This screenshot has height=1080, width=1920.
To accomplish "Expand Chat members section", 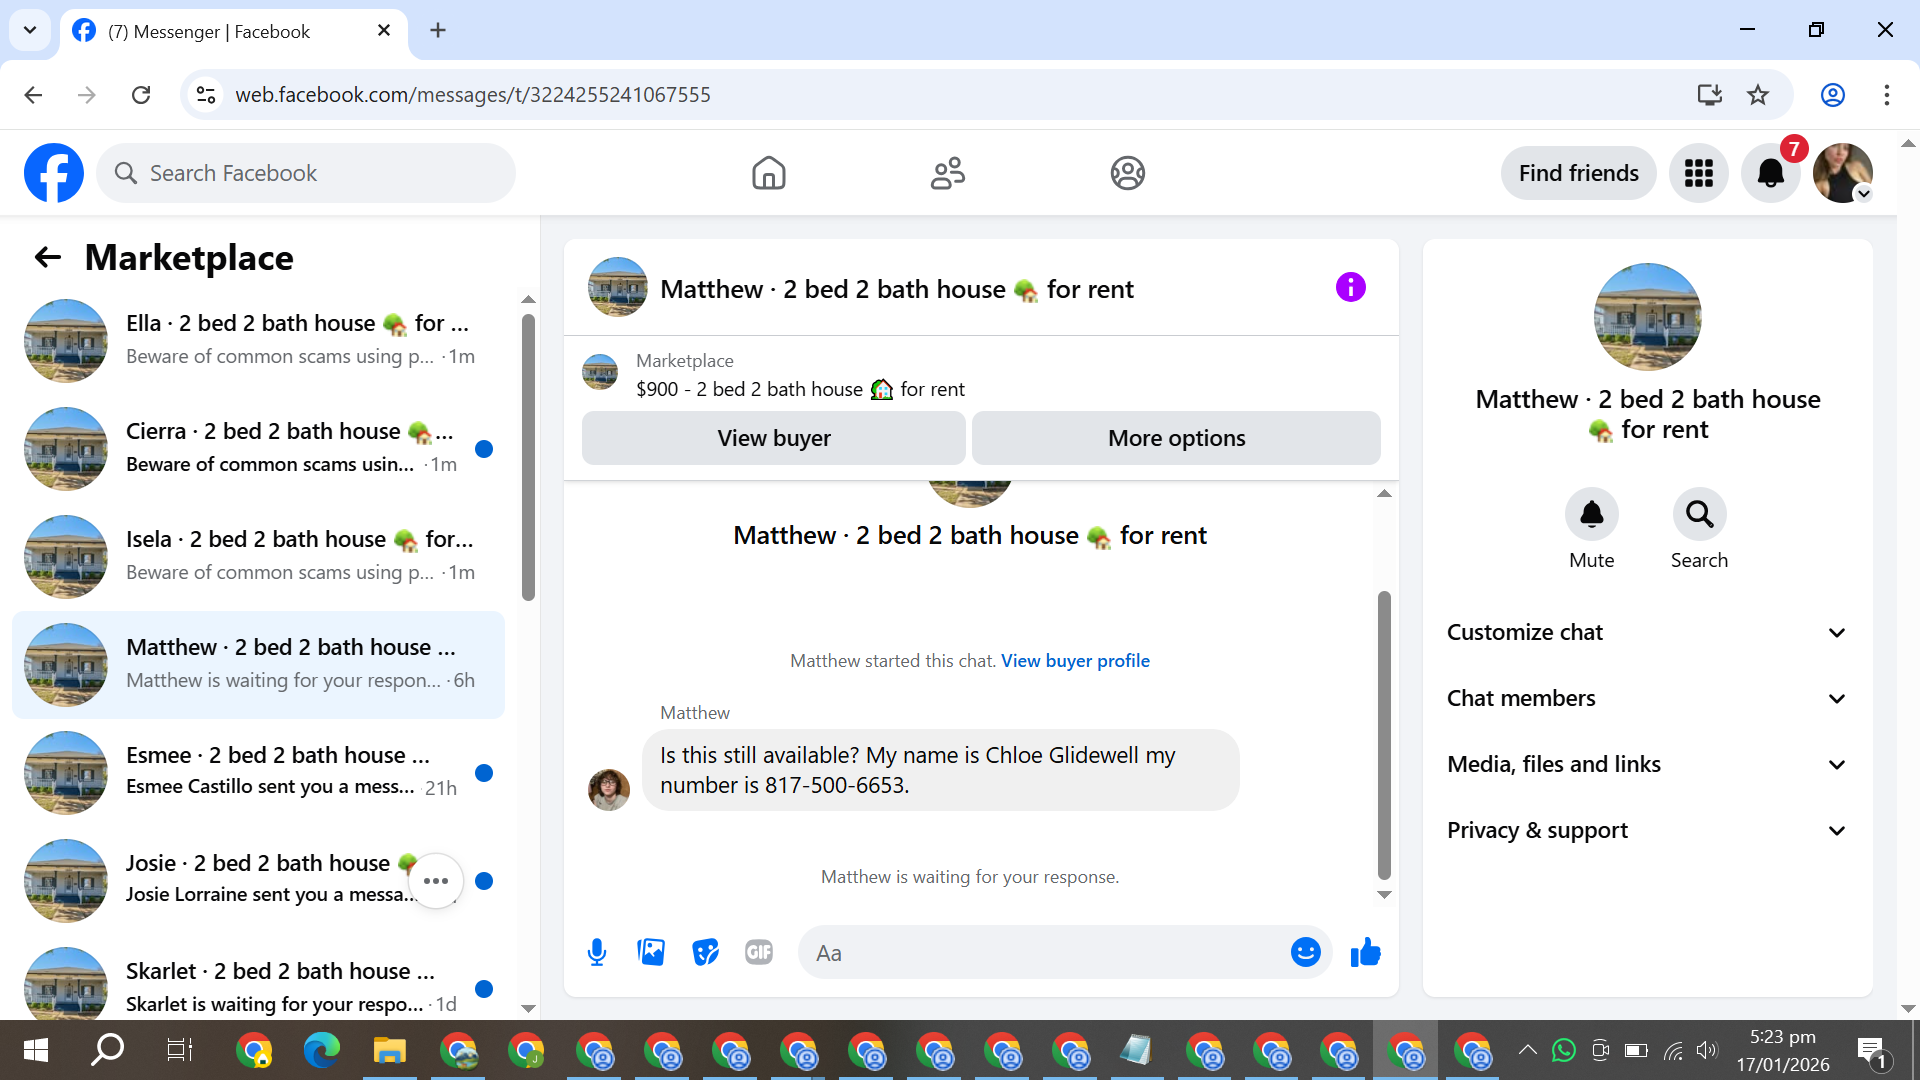I will (x=1647, y=698).
